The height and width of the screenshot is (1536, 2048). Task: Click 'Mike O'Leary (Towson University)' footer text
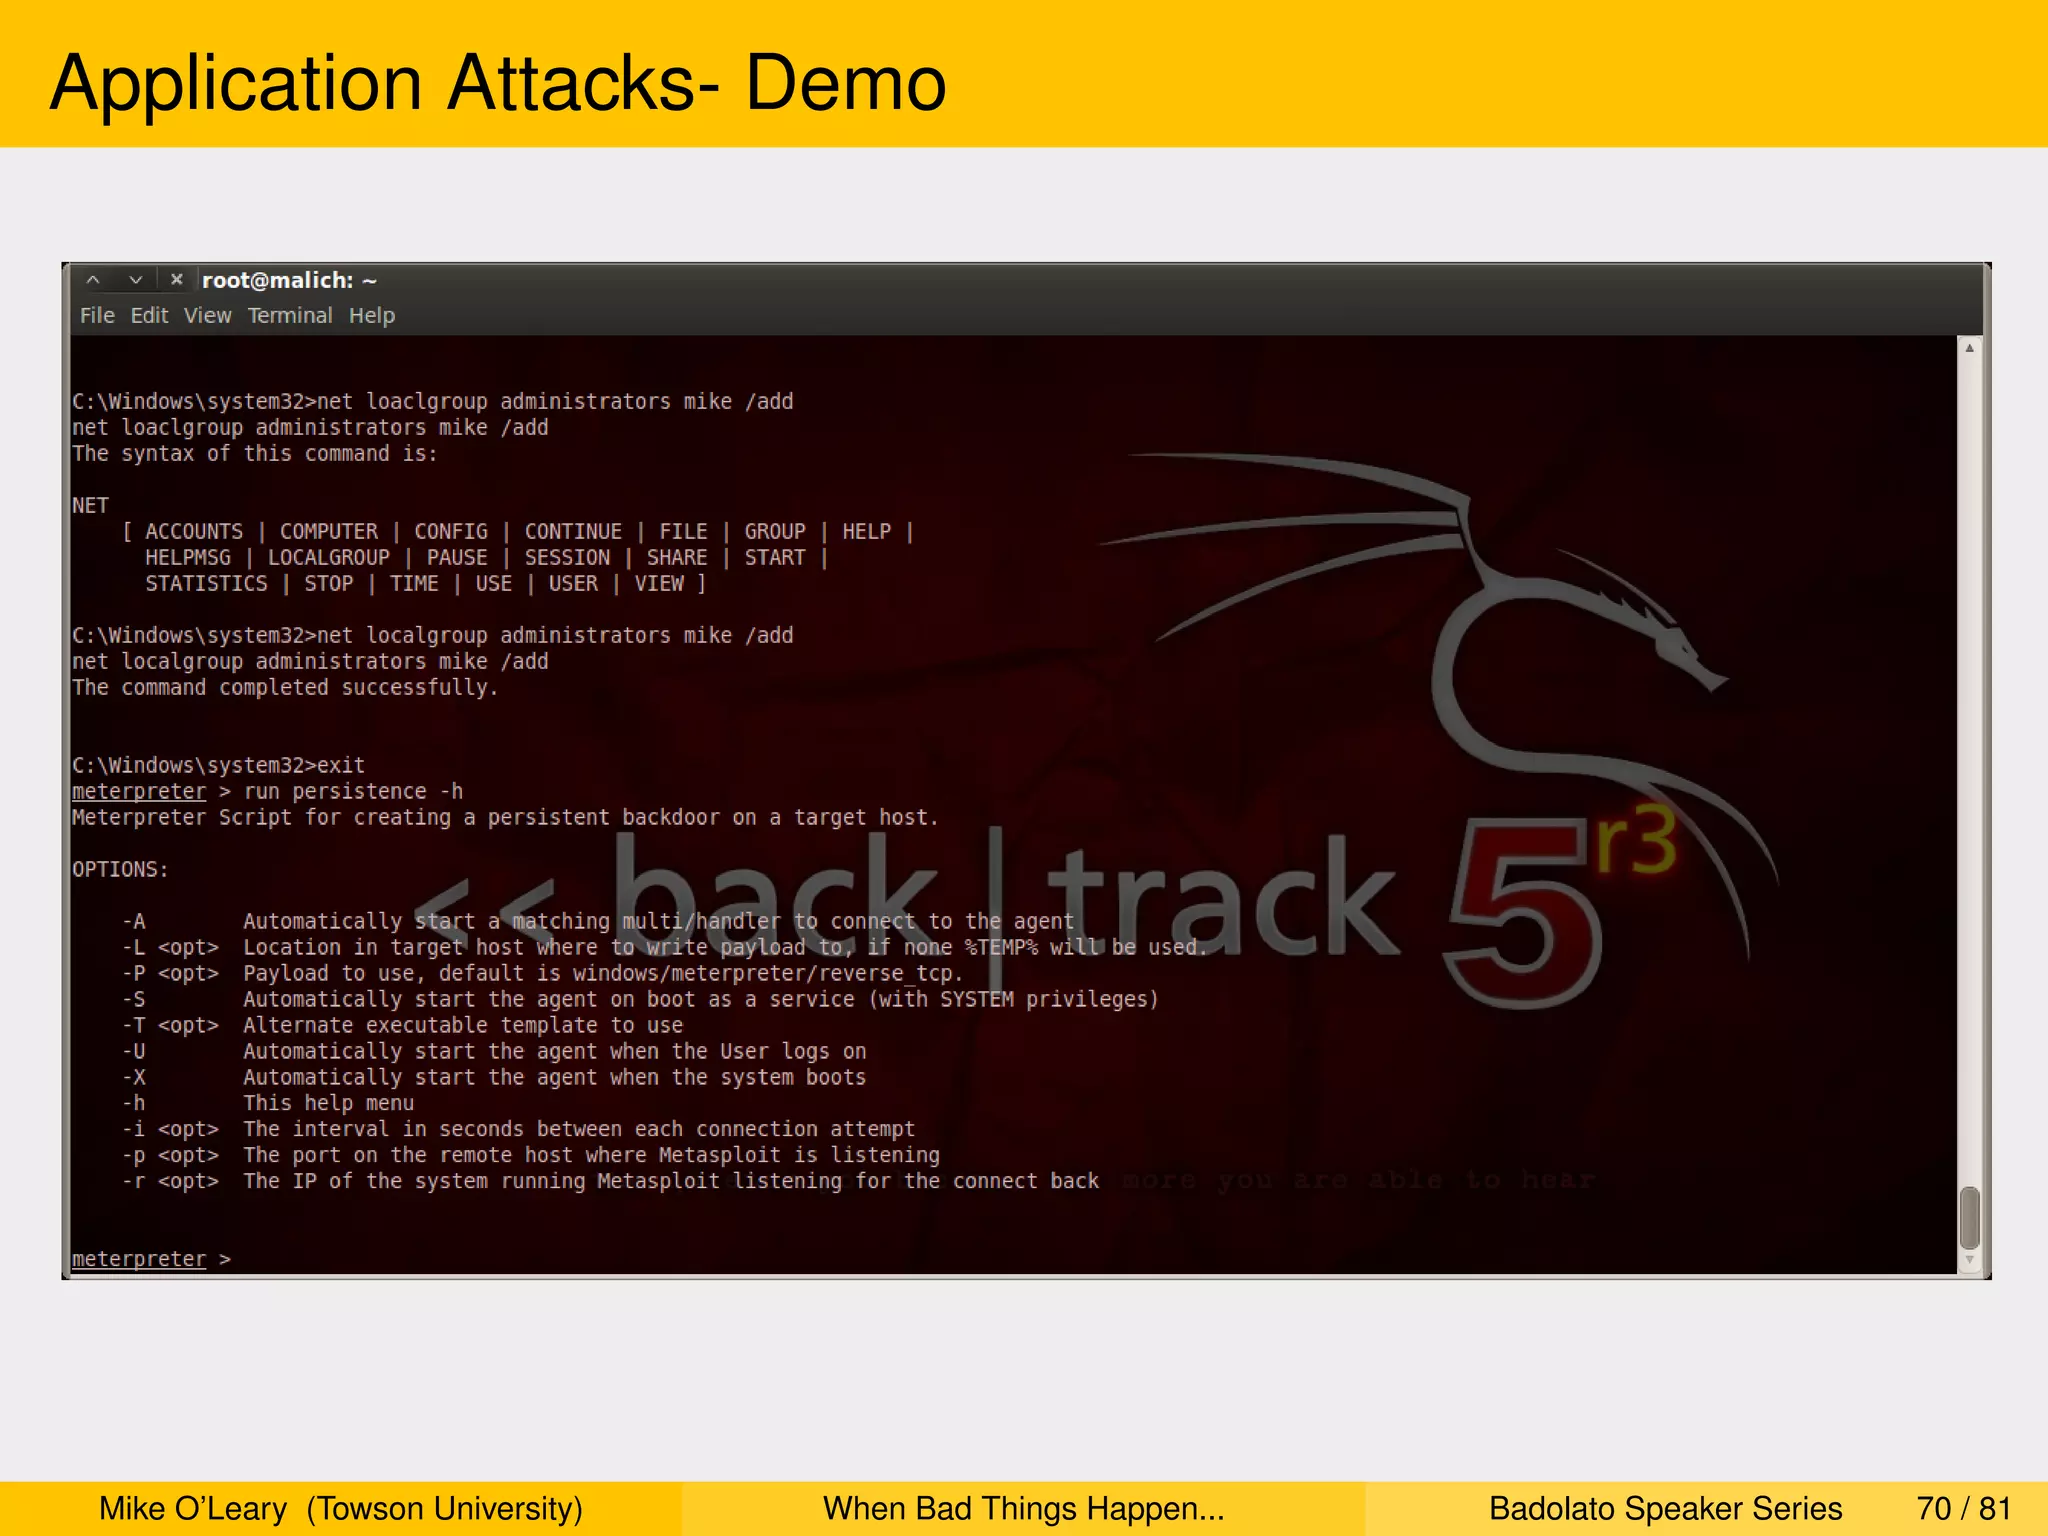pos(341,1508)
